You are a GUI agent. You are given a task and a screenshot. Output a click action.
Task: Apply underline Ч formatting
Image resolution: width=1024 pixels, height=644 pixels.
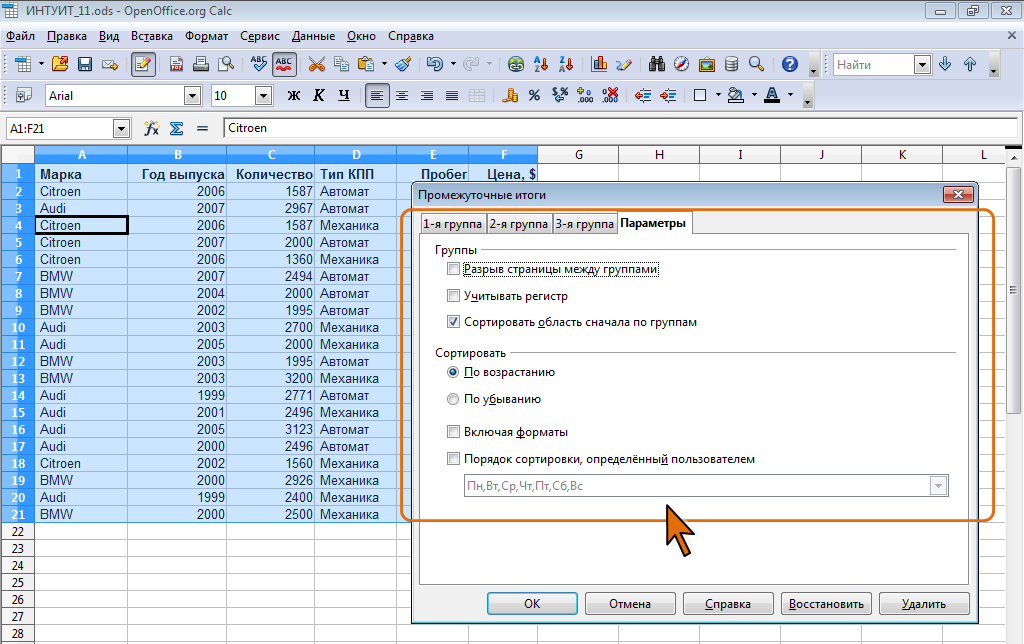pos(344,95)
